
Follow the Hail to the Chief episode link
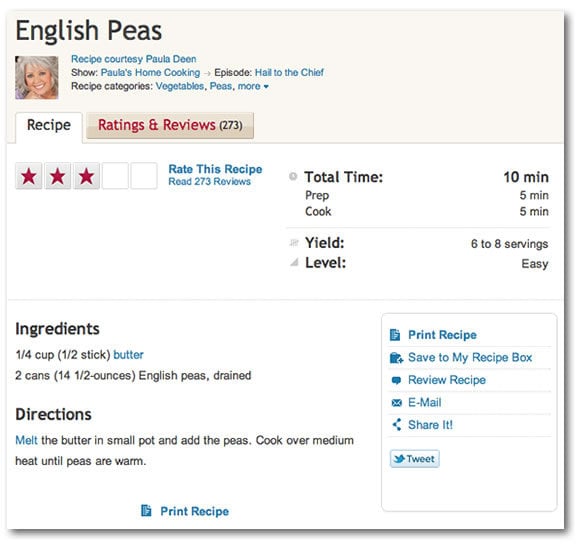289,72
